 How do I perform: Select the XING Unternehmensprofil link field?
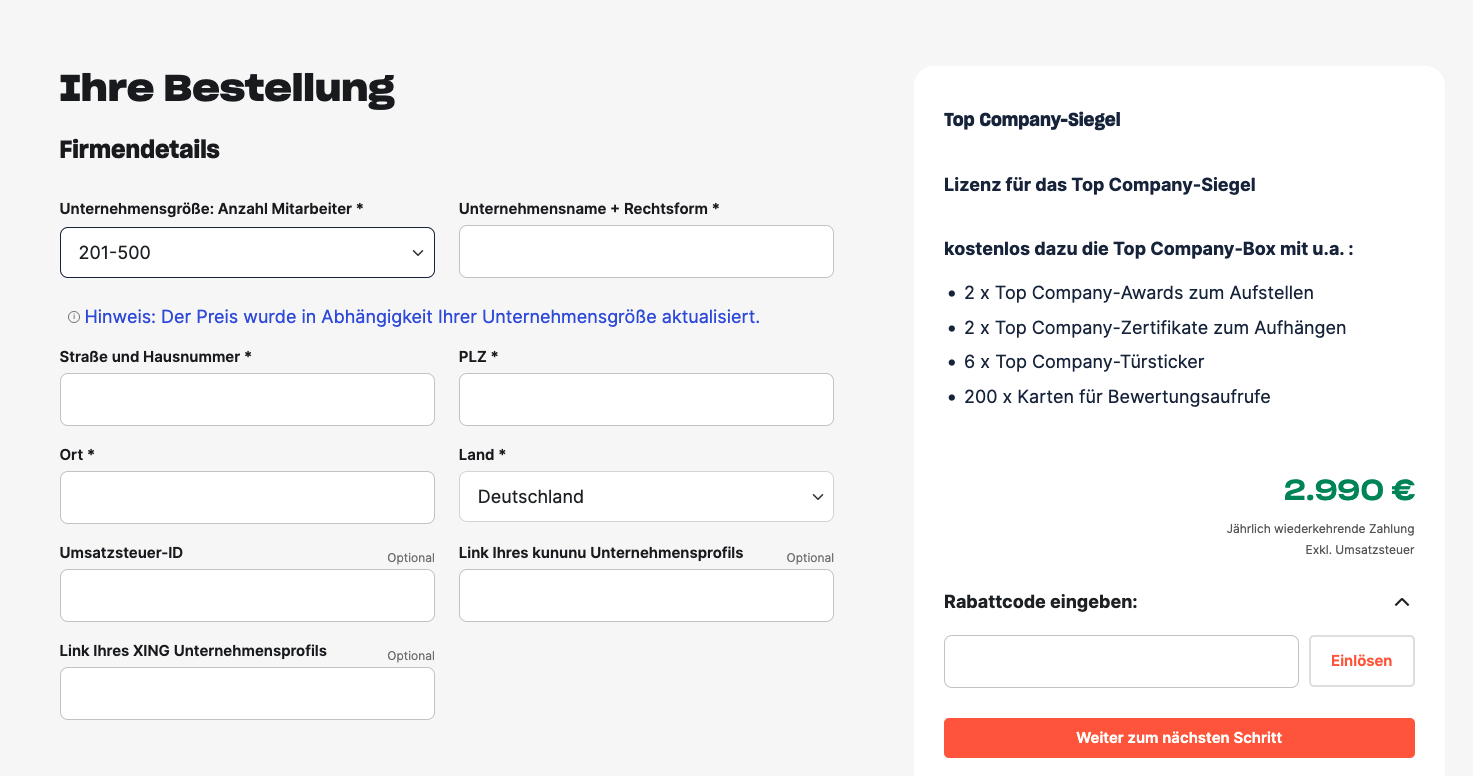pyautogui.click(x=247, y=694)
